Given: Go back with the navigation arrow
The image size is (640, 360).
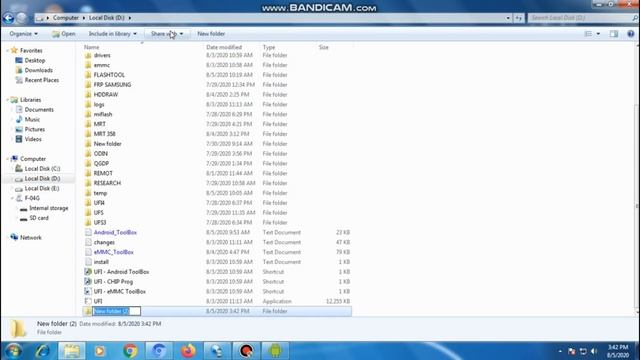Looking at the screenshot, I should pos(8,18).
